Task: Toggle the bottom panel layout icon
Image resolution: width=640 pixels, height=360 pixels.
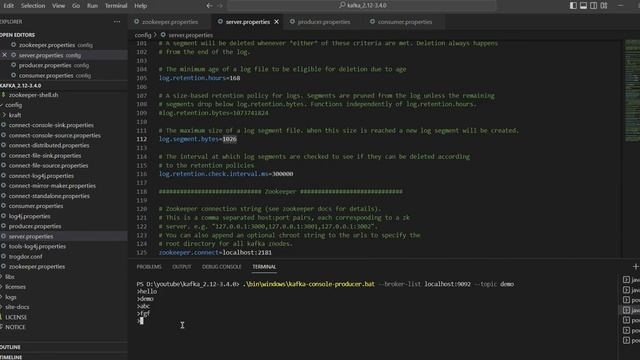Action: coord(583,5)
